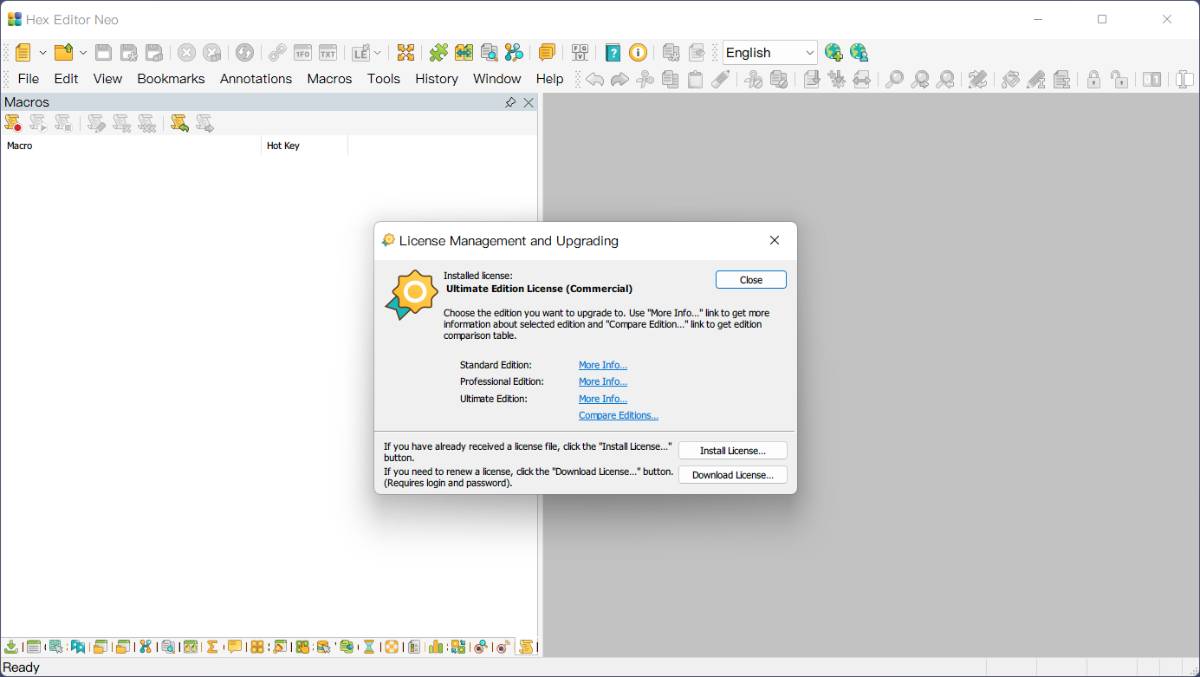
Task: Click the orange info circle icon
Action: click(x=638, y=53)
